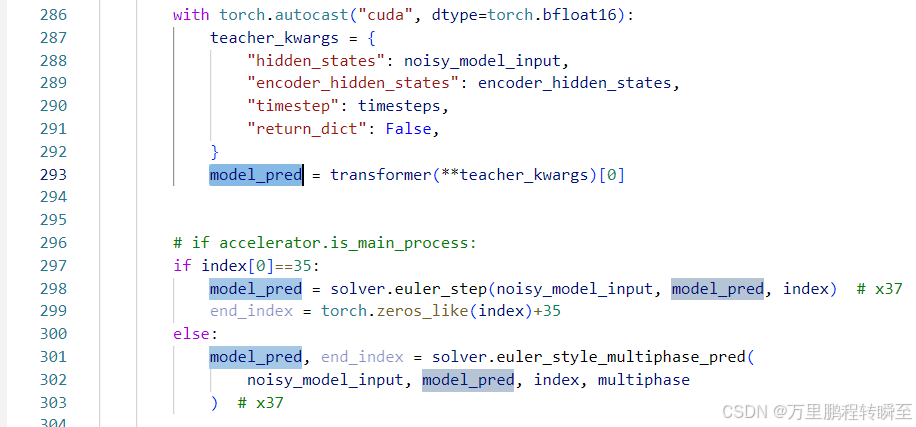The width and height of the screenshot is (916, 427).
Task: Click 'noisy_model_input' value on line 288
Action: 483,61
